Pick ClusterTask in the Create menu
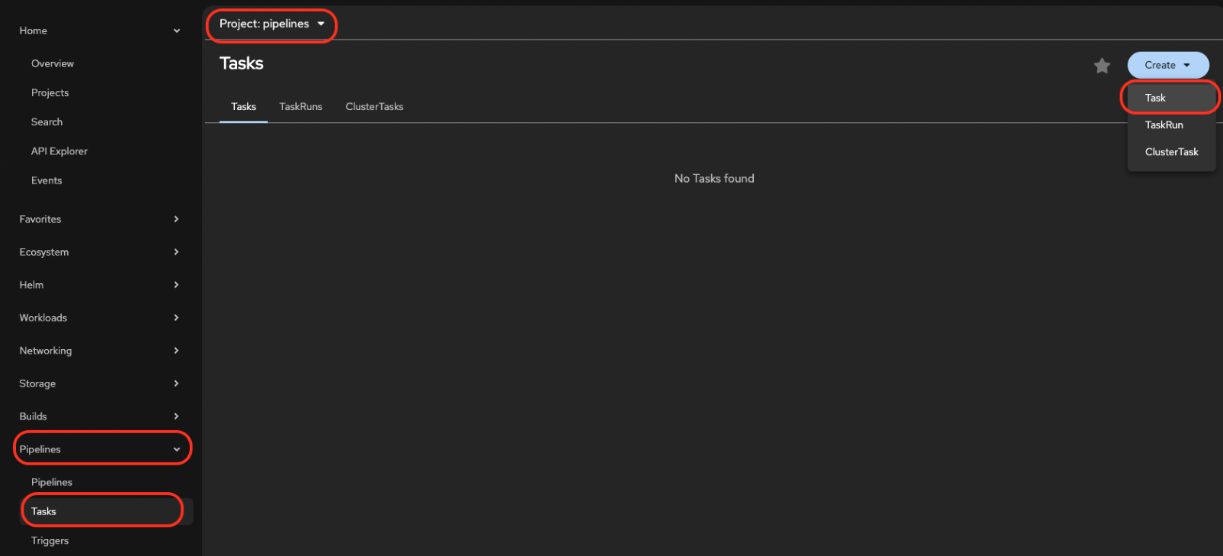The width and height of the screenshot is (1223, 556). pos(1171,152)
